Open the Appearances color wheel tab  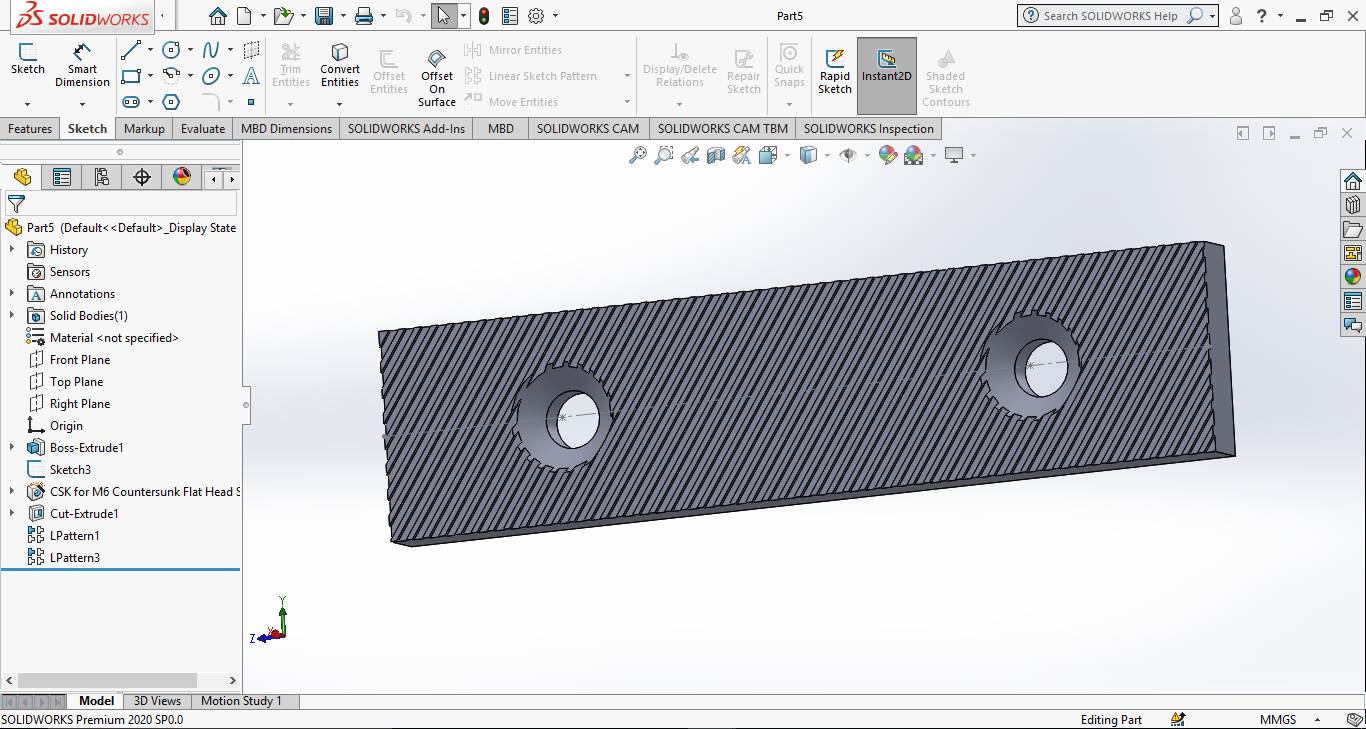[x=182, y=178]
